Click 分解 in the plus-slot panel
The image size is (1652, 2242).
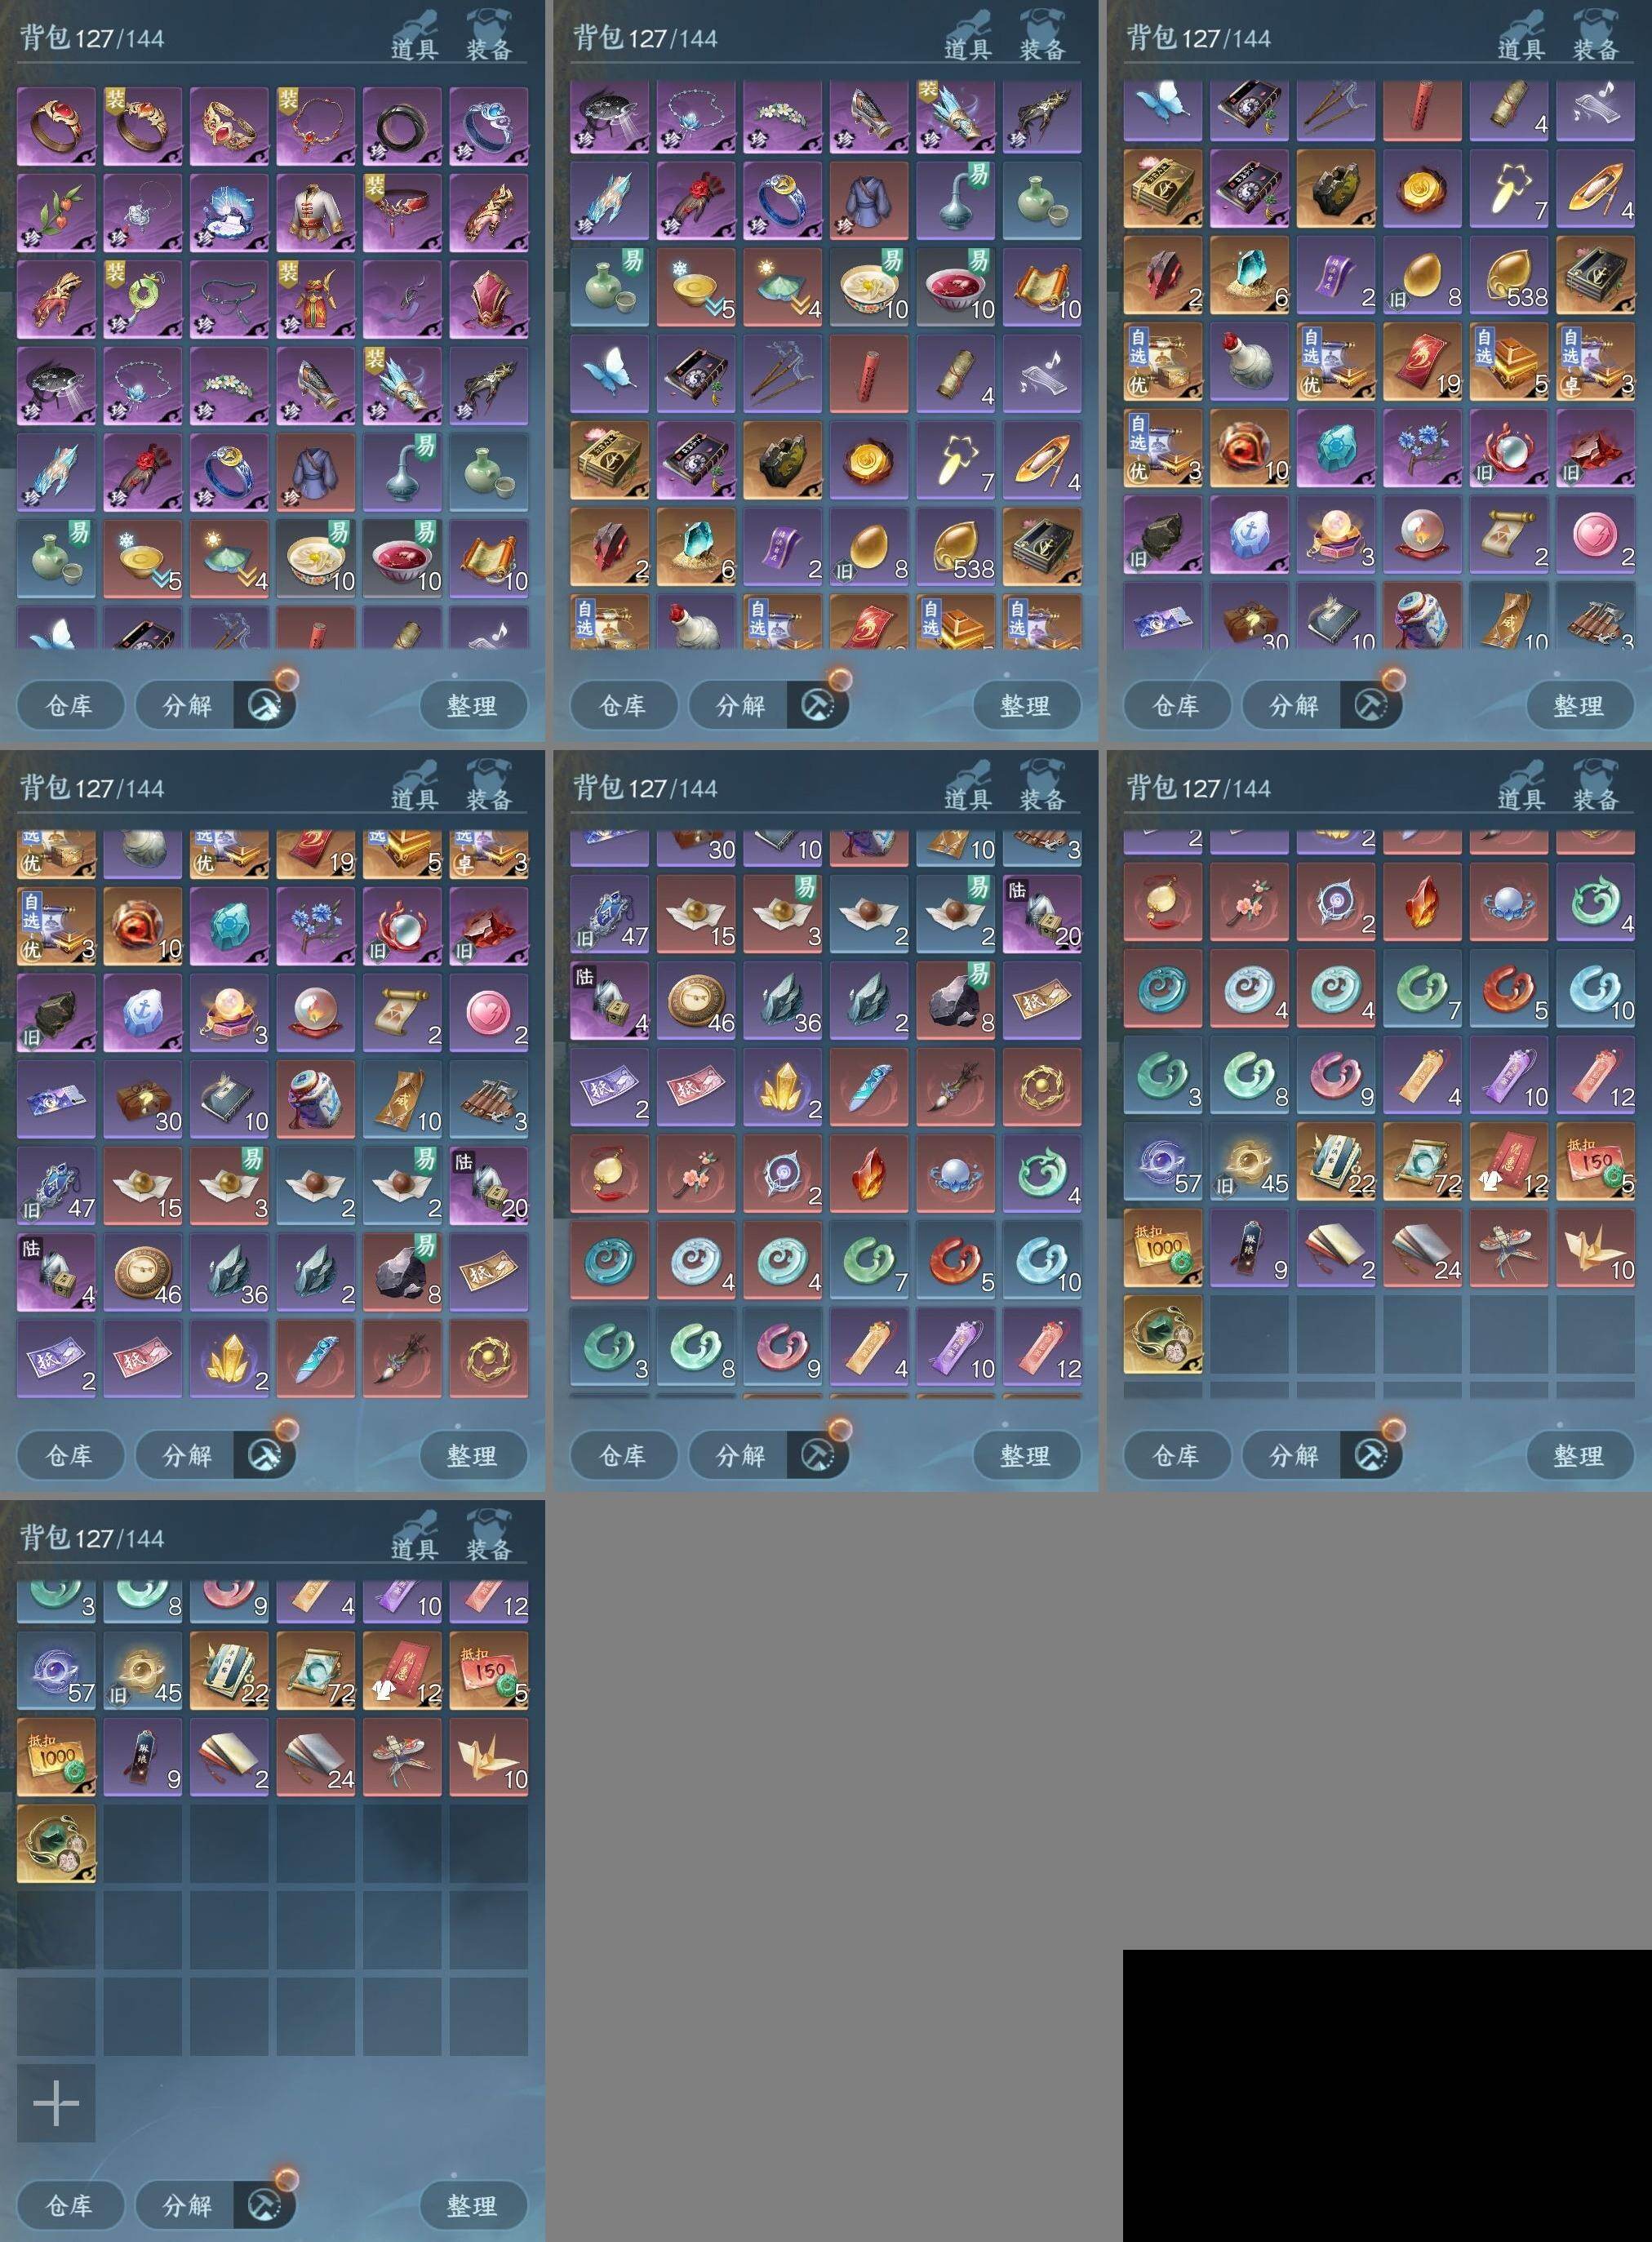click(187, 2205)
